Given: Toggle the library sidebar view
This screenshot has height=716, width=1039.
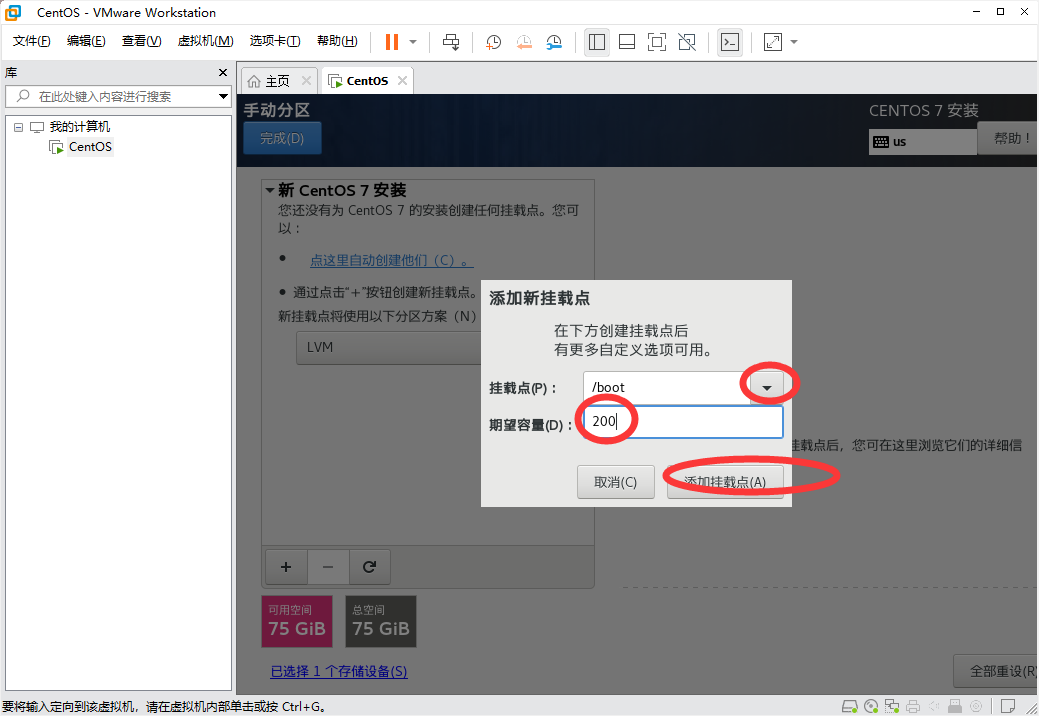Looking at the screenshot, I should [x=596, y=42].
